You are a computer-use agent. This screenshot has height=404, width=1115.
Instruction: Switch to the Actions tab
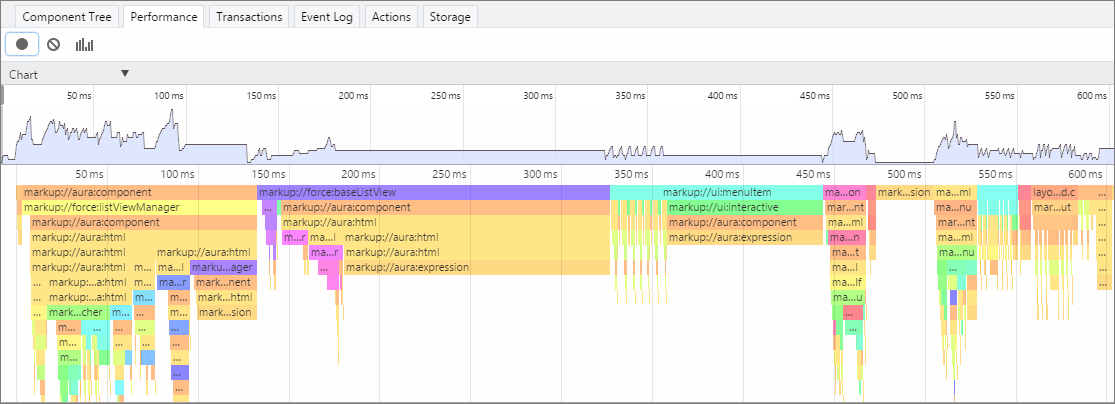[x=391, y=17]
